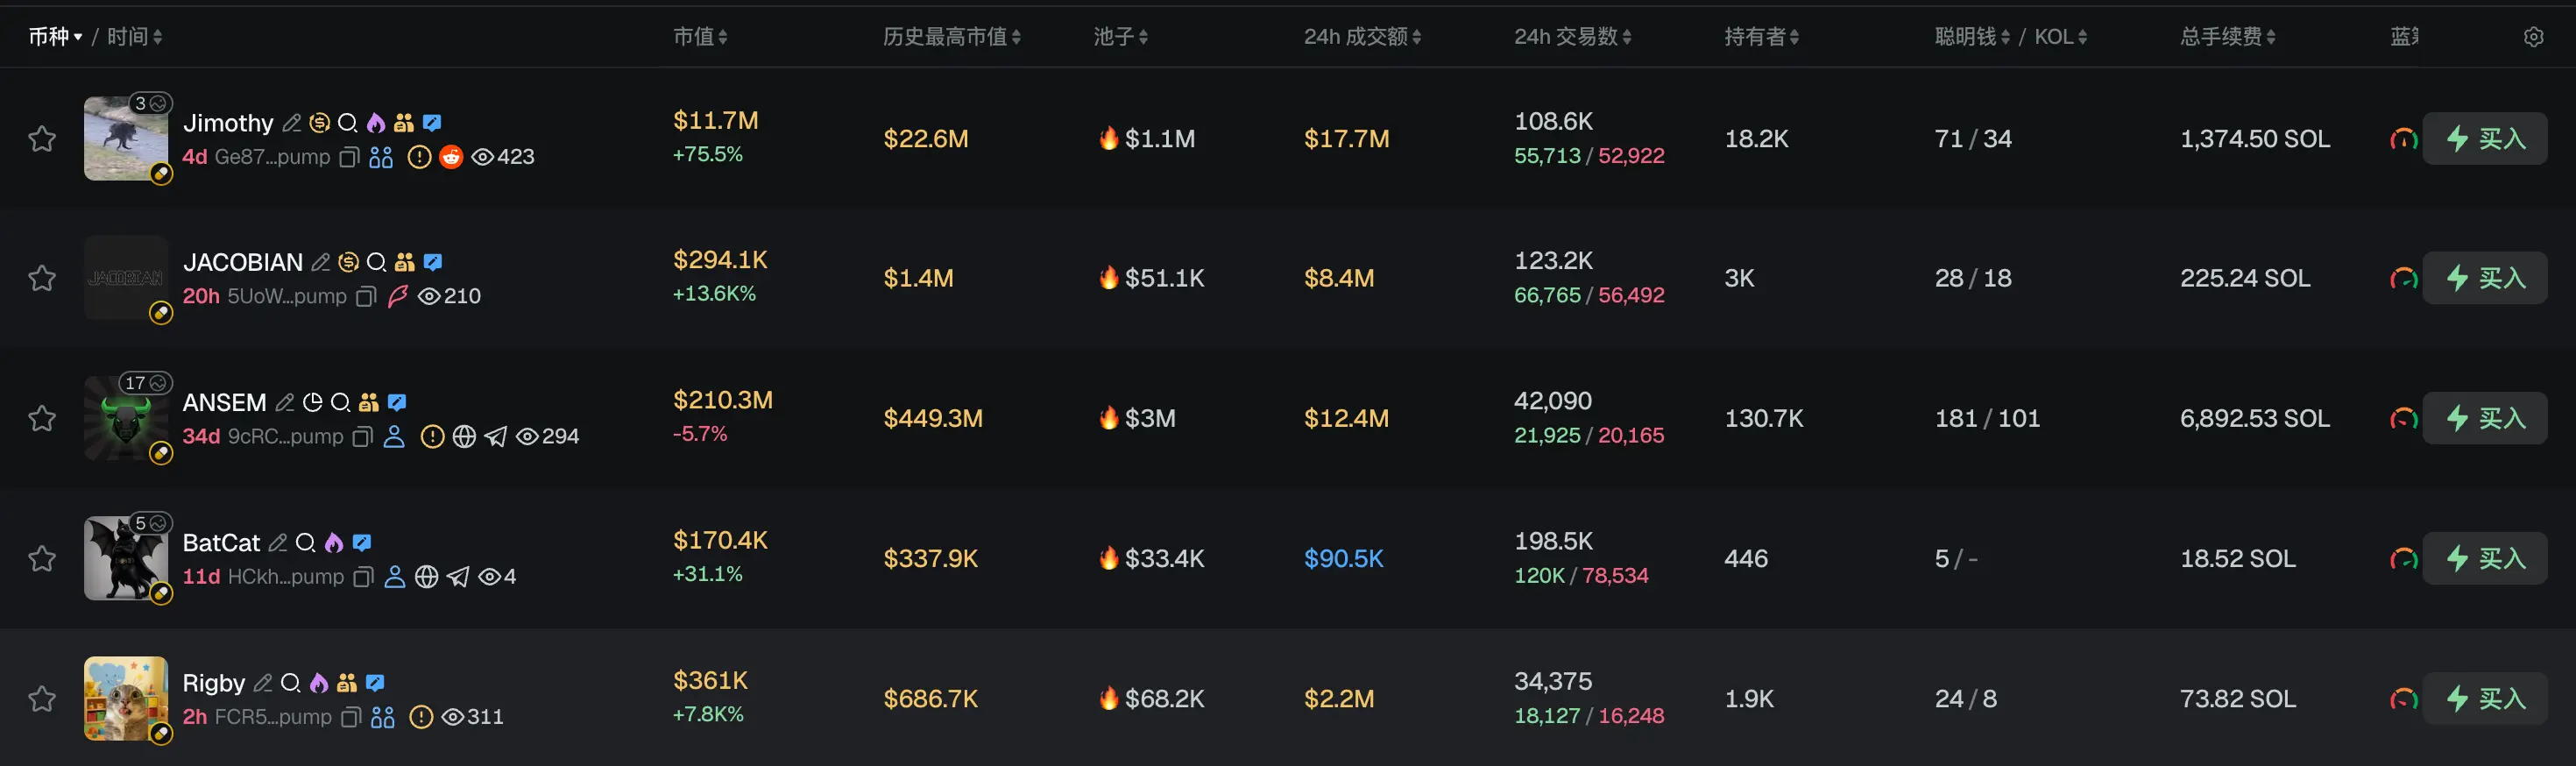
Task: Sort the list by 历史最高市值
Action: (x=952, y=37)
